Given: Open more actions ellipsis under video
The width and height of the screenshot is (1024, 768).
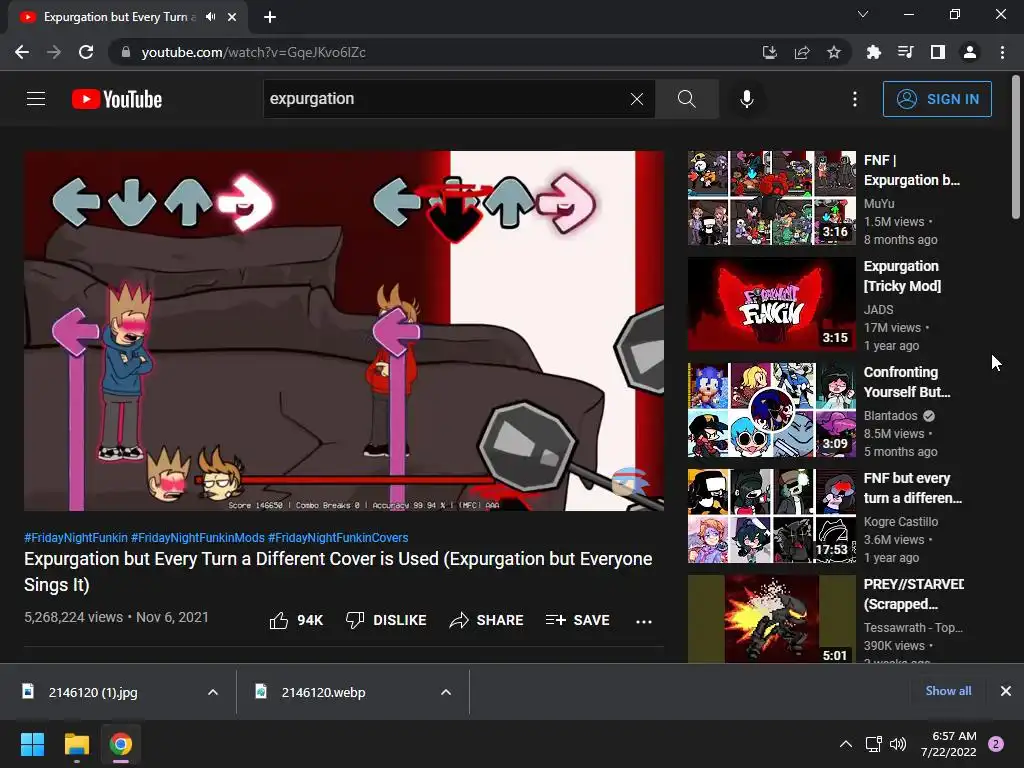Looking at the screenshot, I should pyautogui.click(x=644, y=621).
